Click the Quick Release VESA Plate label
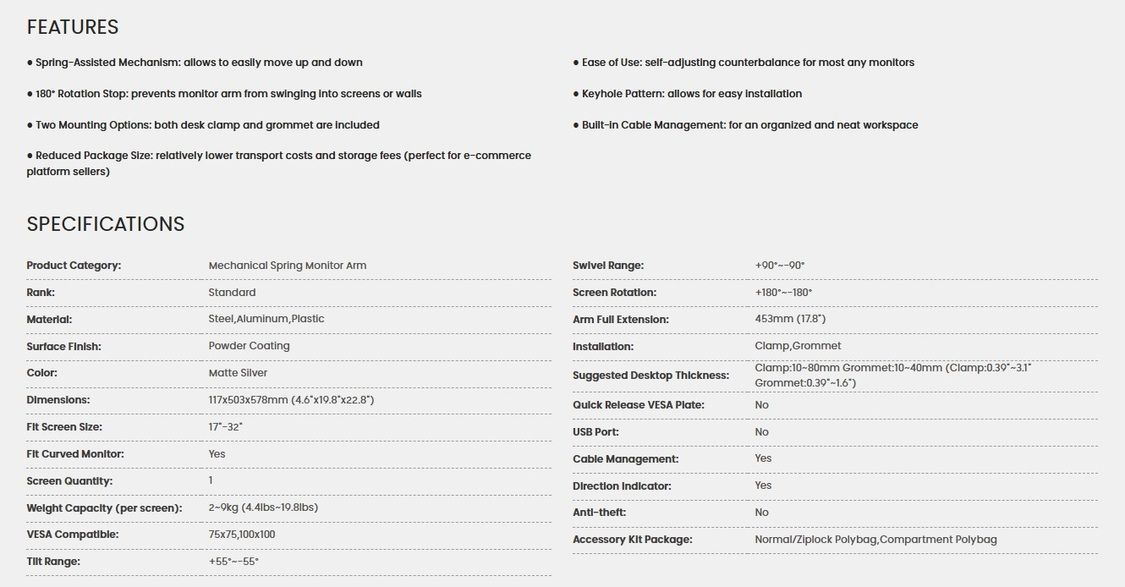The width and height of the screenshot is (1125, 587). [638, 405]
